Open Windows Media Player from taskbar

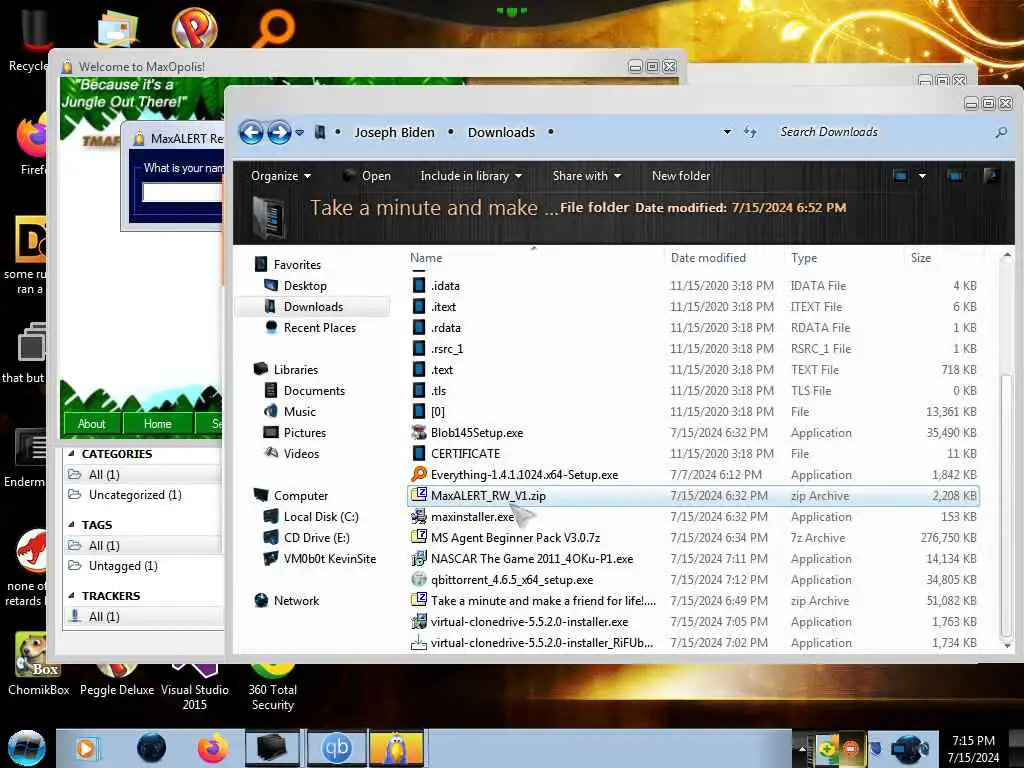(x=86, y=748)
